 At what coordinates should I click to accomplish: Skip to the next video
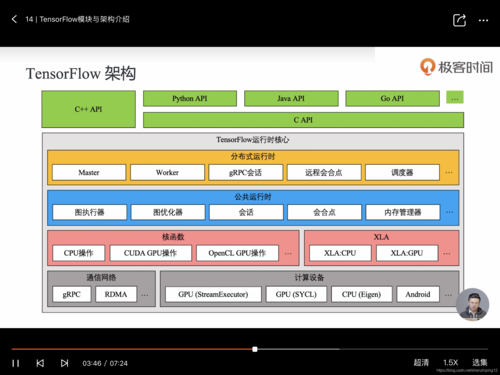tap(64, 363)
